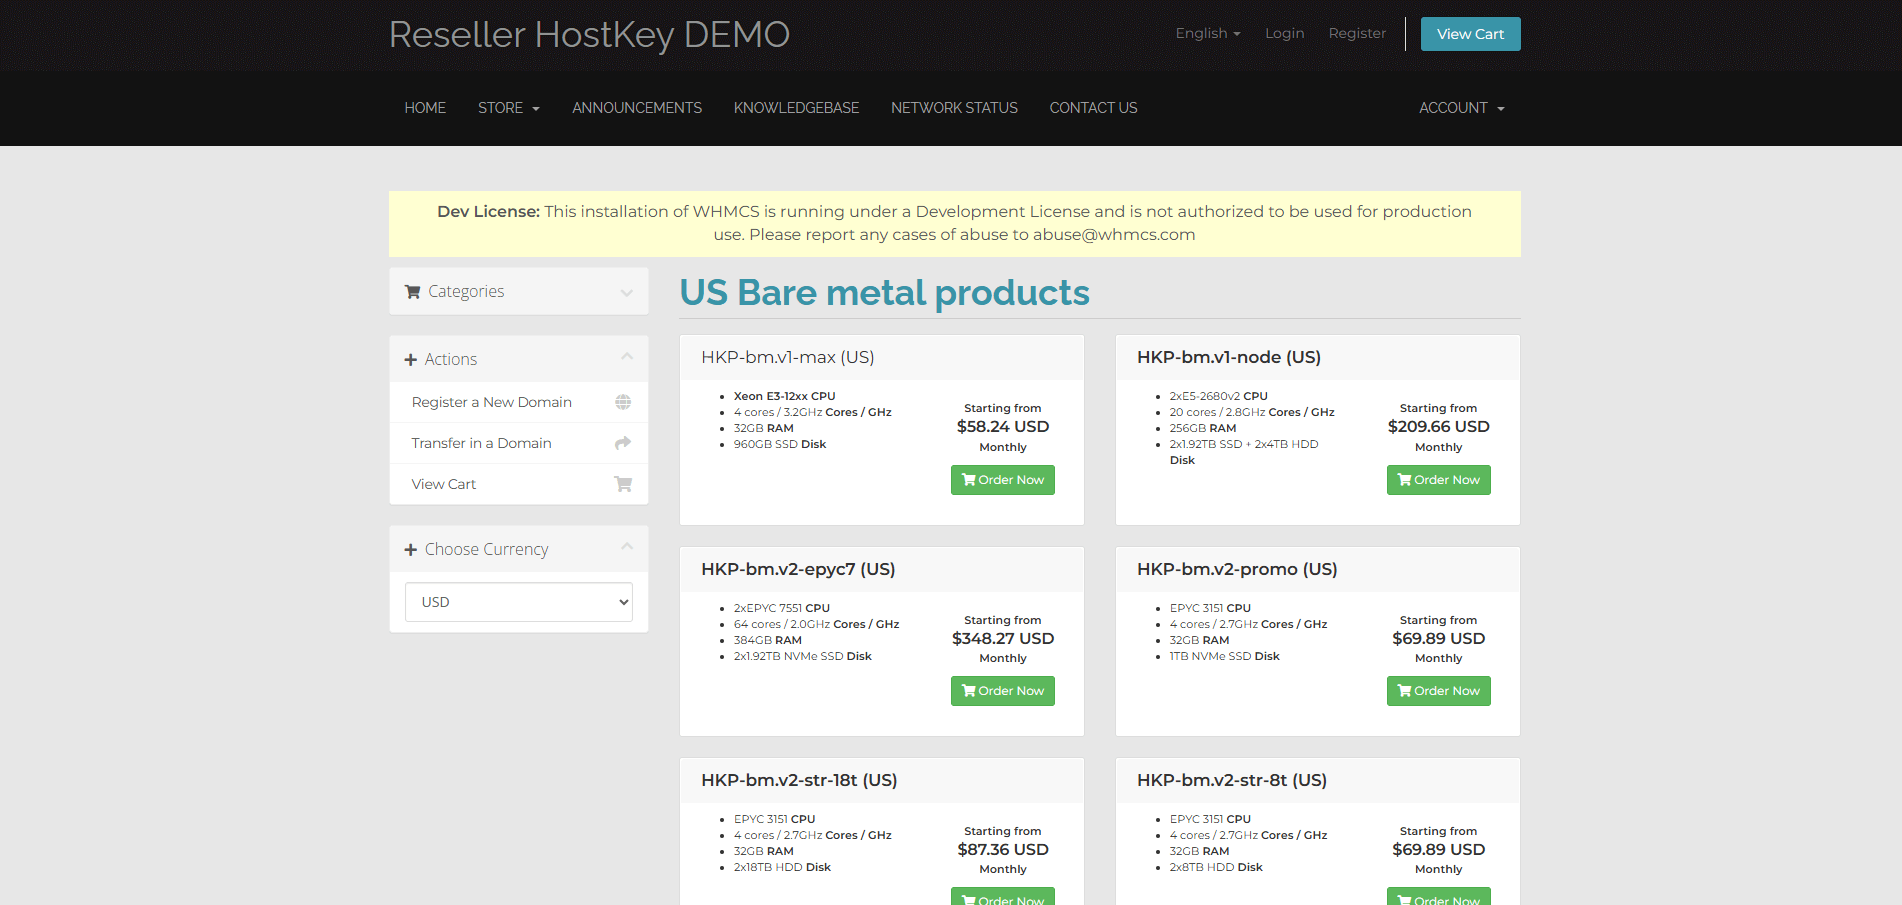Go to the KNOWLEDGEBASE page
This screenshot has height=905, width=1902.
click(x=796, y=108)
